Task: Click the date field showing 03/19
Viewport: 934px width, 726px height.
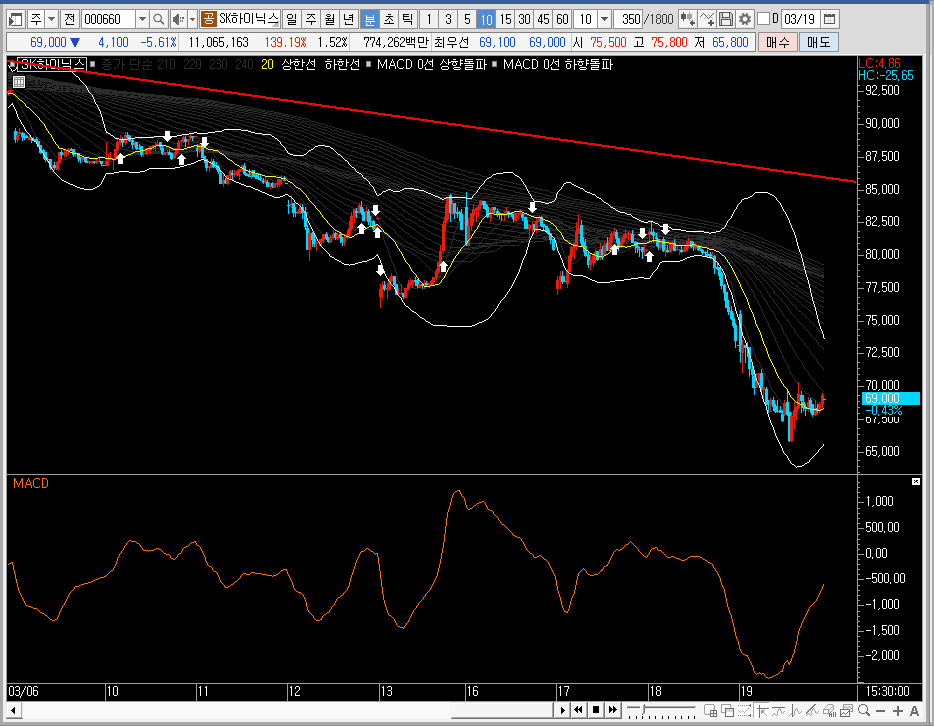Action: coord(799,20)
